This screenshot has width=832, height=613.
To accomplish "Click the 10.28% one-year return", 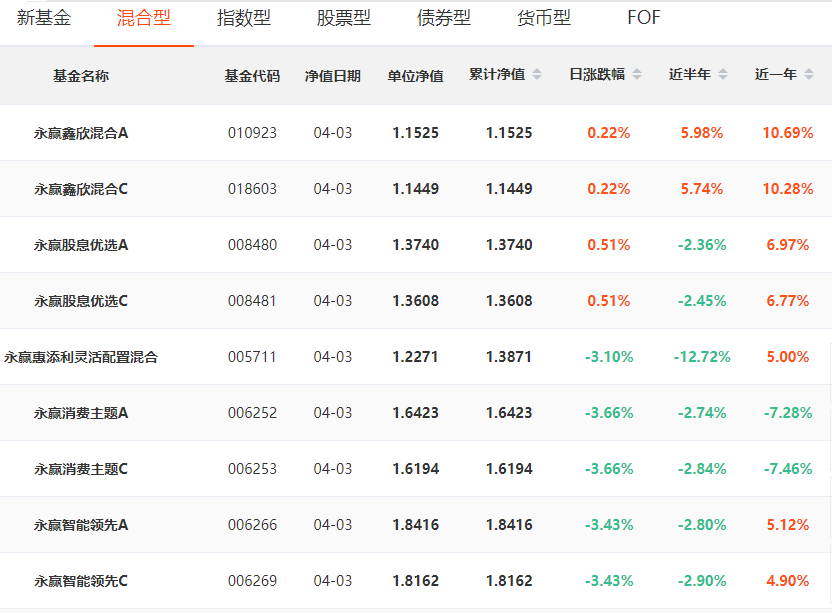I will [788, 189].
